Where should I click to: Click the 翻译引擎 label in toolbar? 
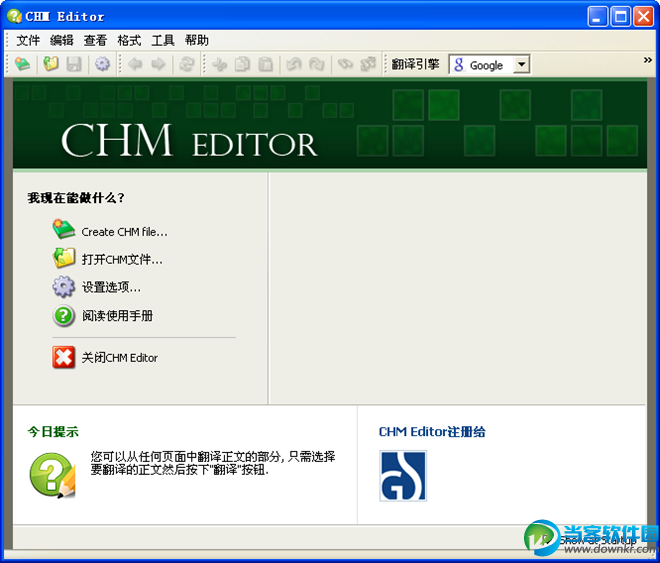point(415,64)
